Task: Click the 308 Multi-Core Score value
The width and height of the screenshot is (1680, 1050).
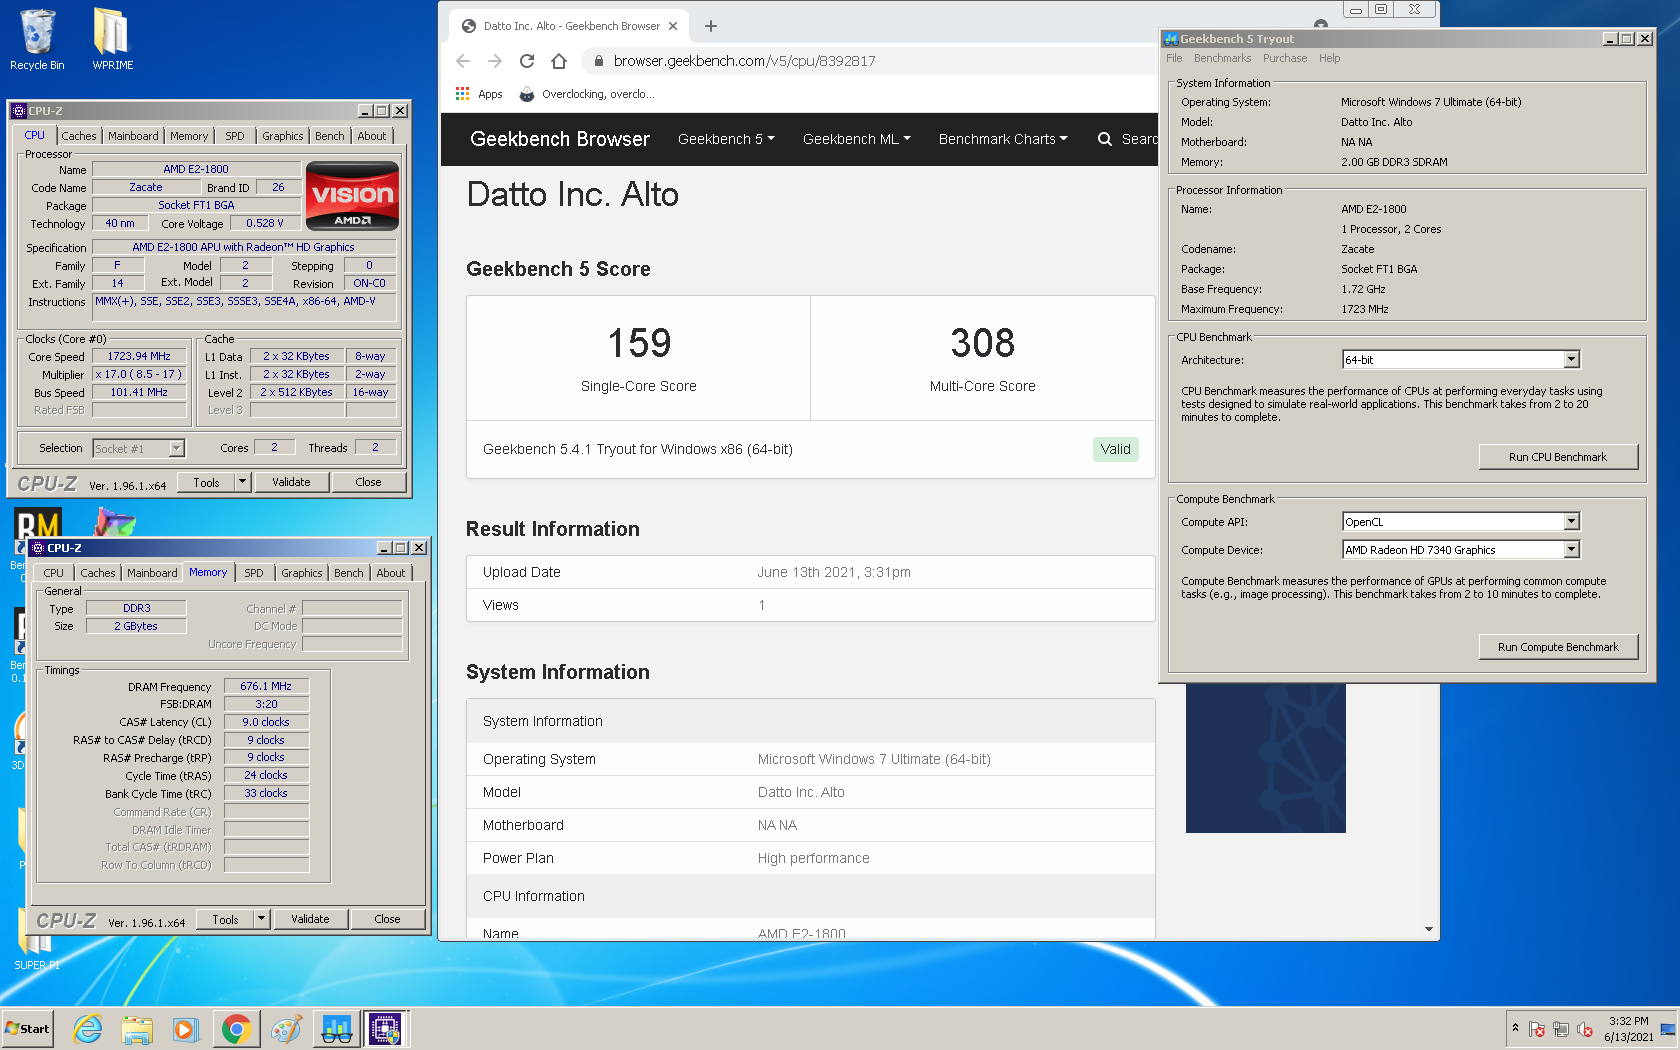Action: coord(982,343)
